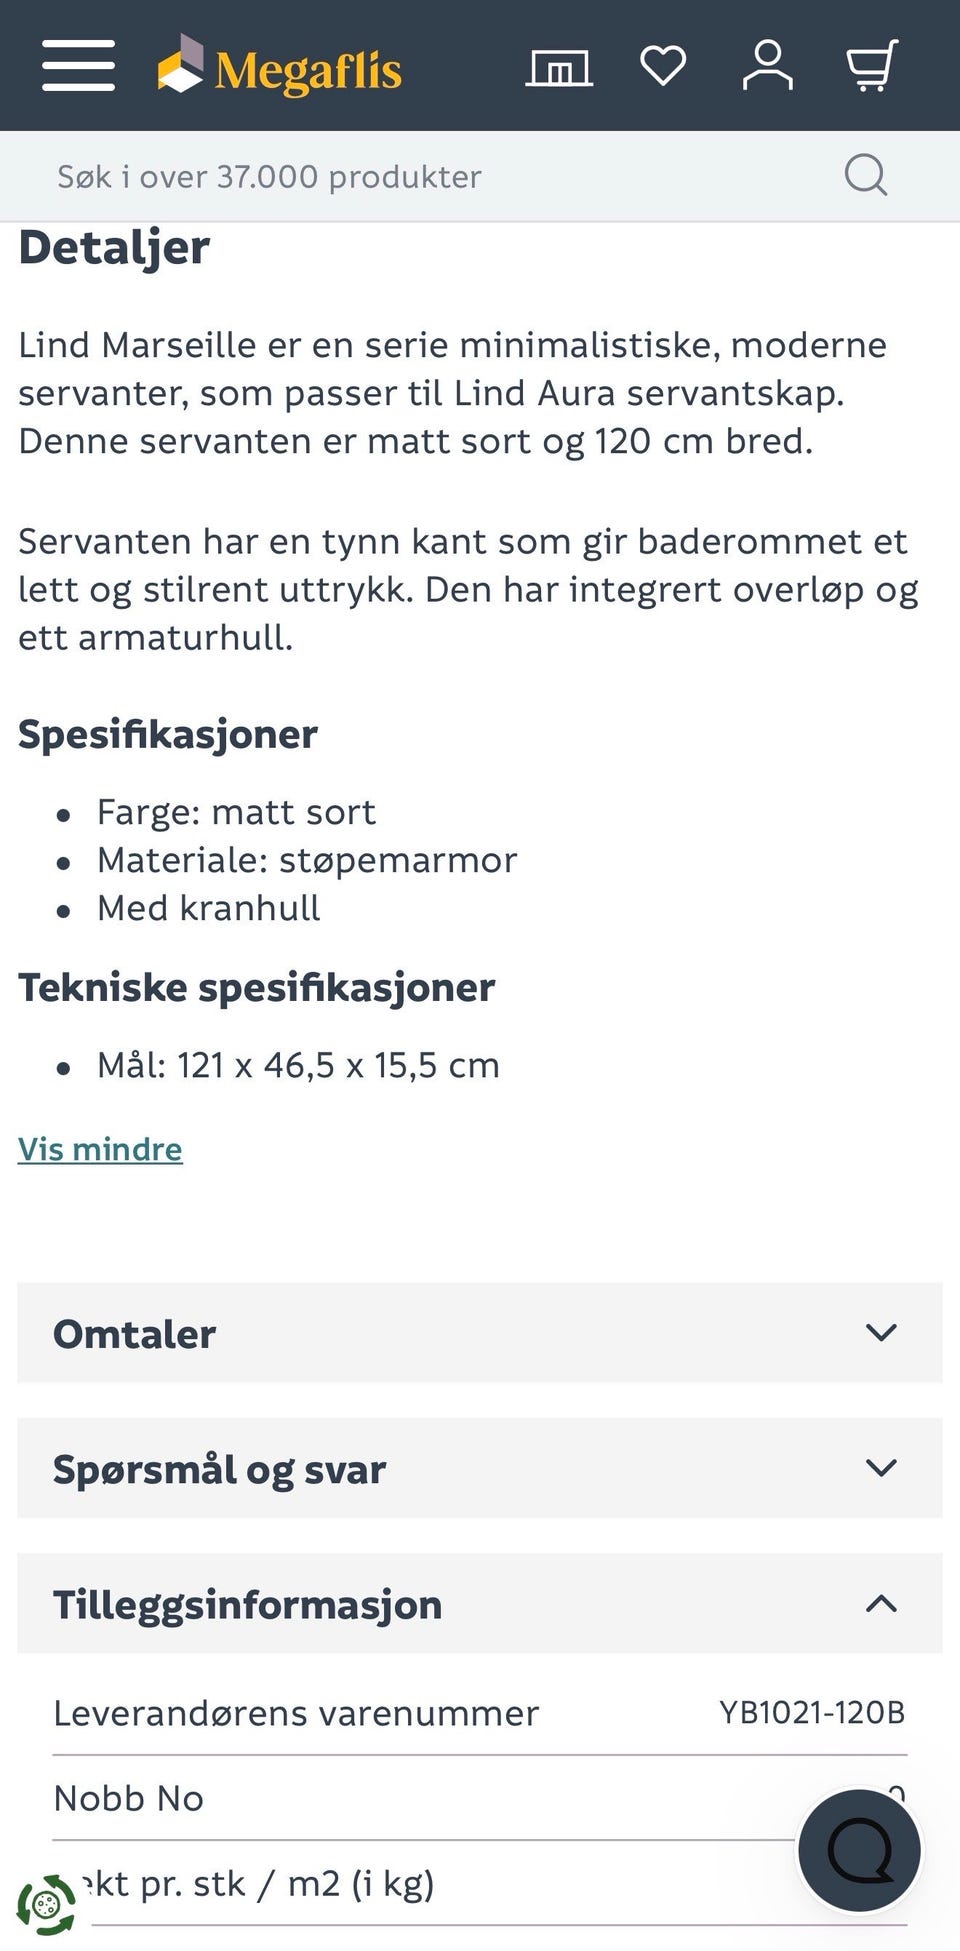The image size is (960, 1951).
Task: Open the store locator icon
Action: click(x=559, y=67)
